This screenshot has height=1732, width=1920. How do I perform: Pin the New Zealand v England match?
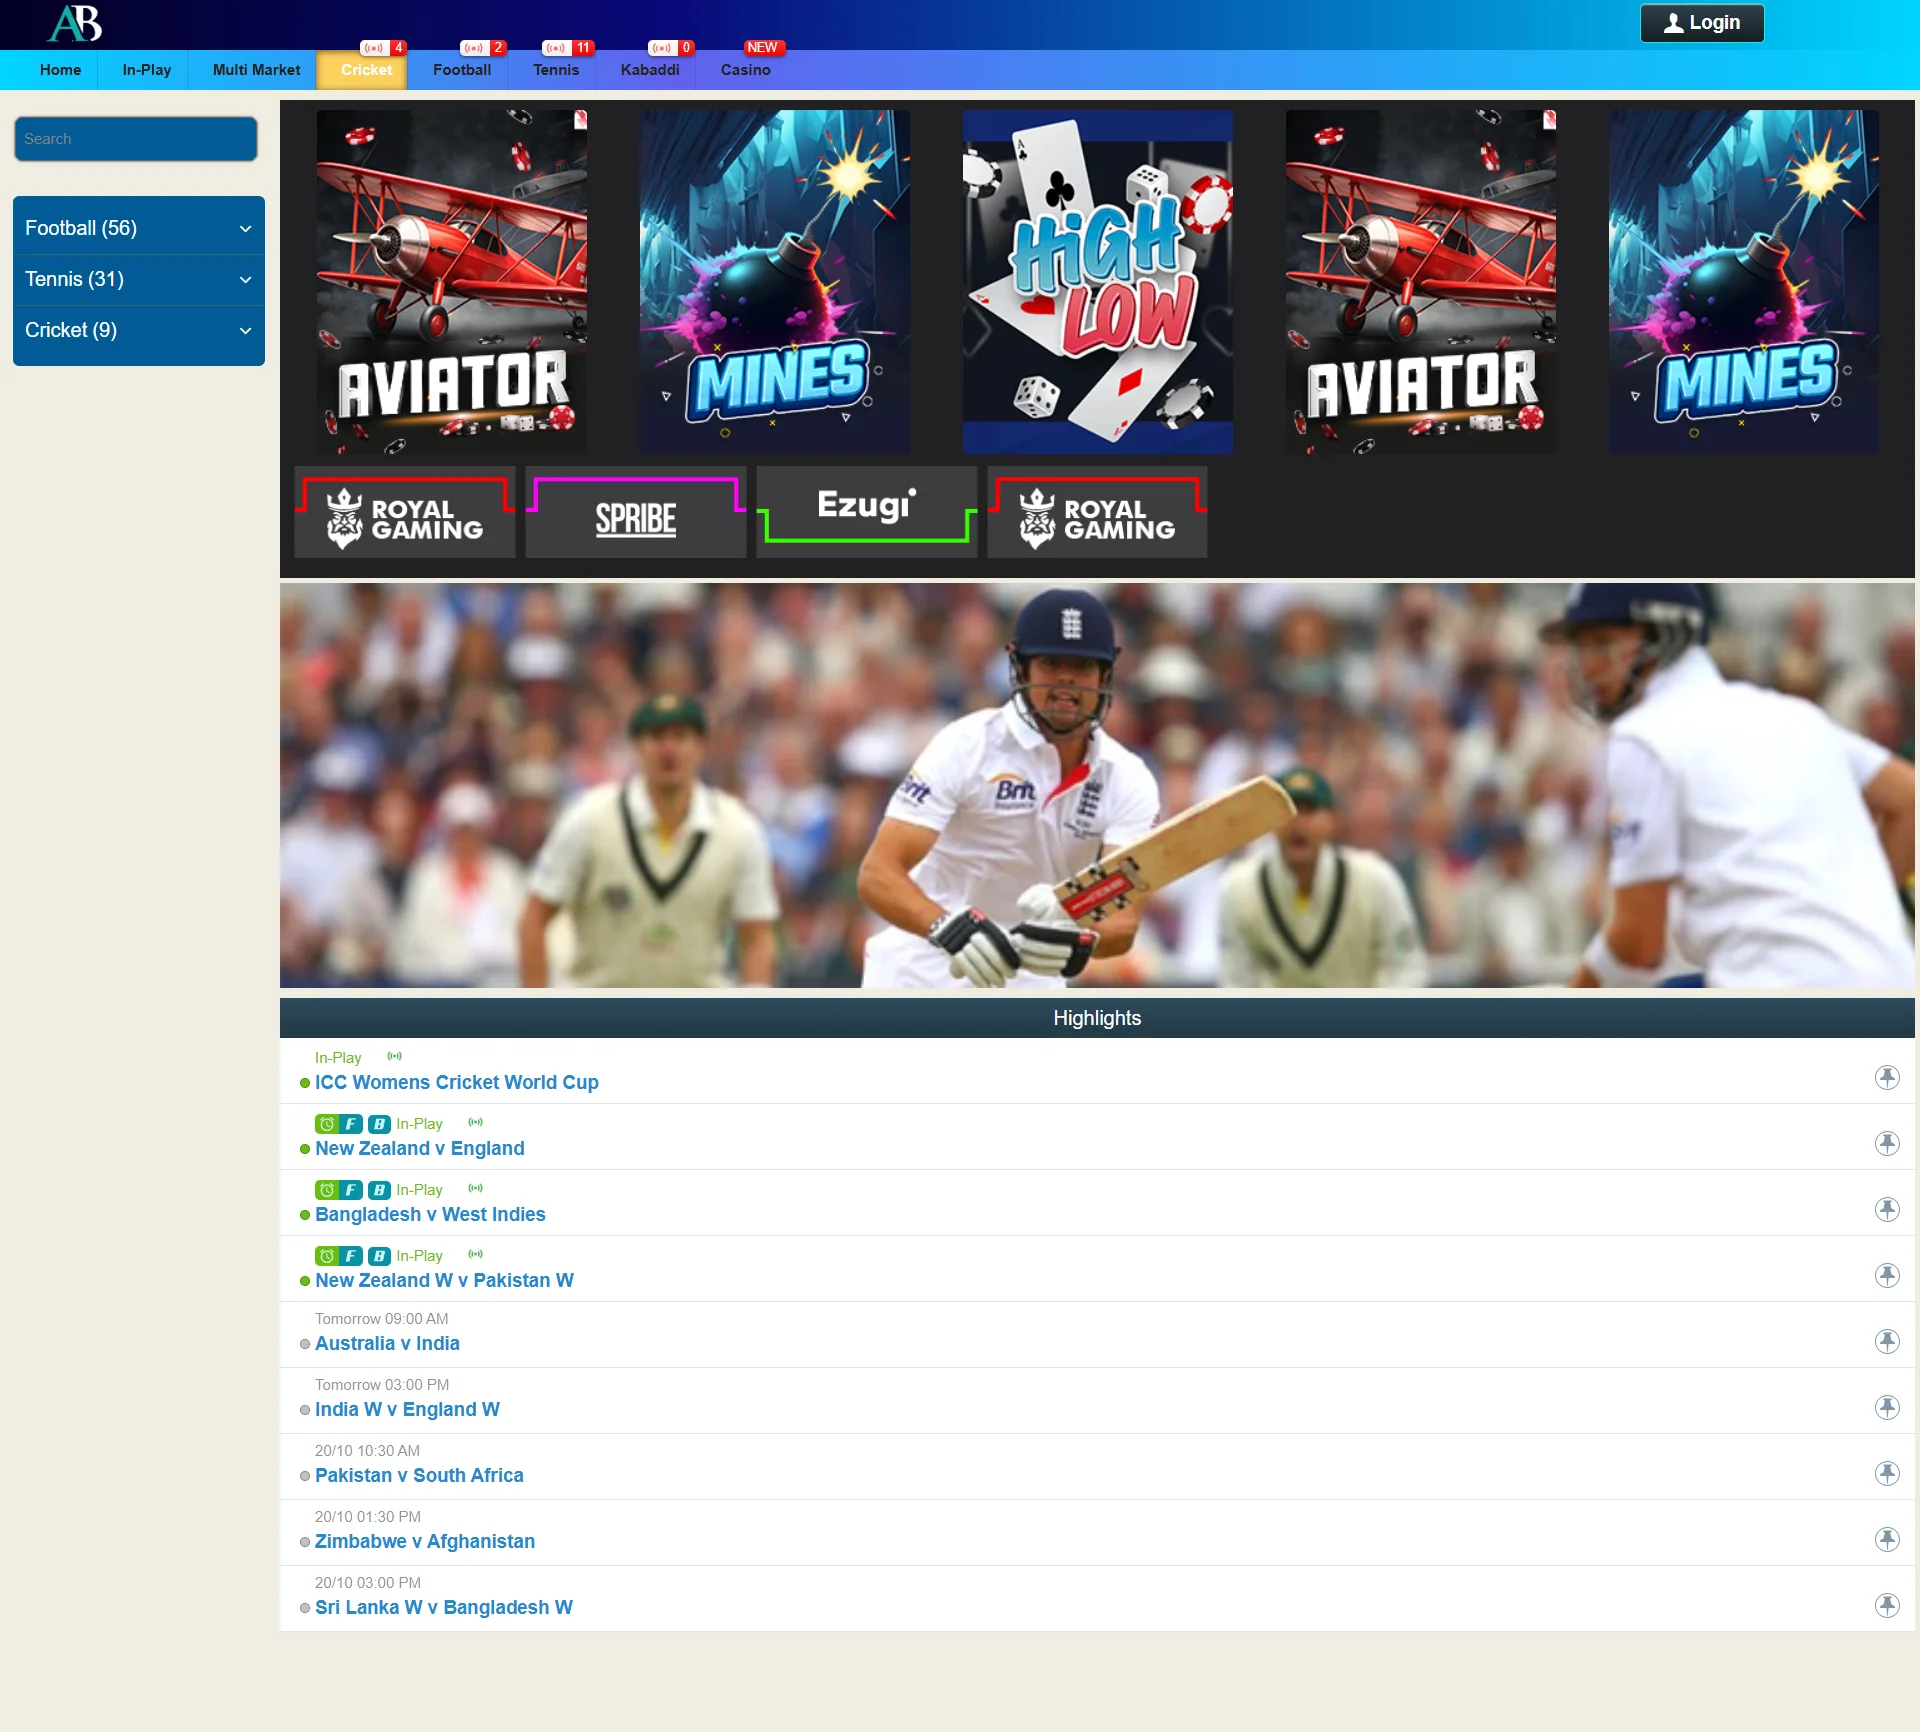tap(1886, 1143)
